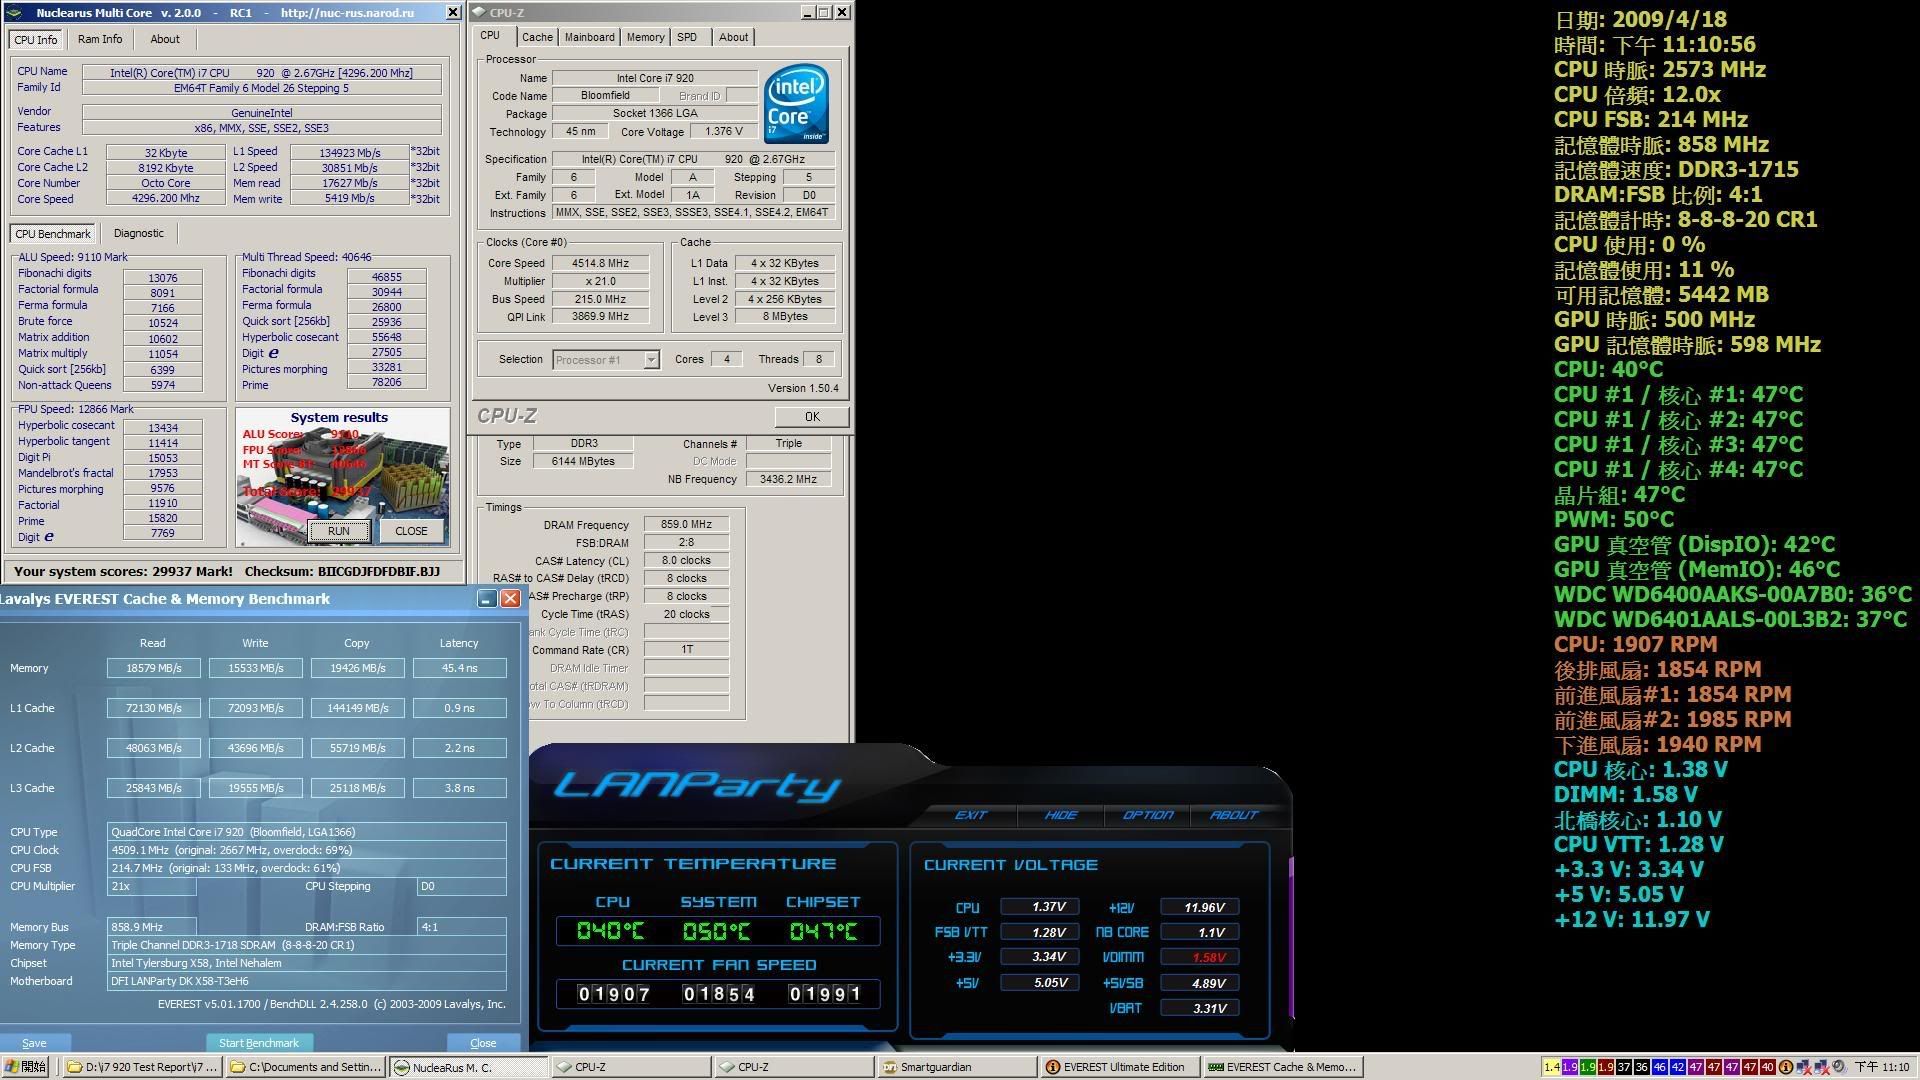Select the CPU Benchmark tab
This screenshot has height=1080, width=1920.
click(53, 233)
